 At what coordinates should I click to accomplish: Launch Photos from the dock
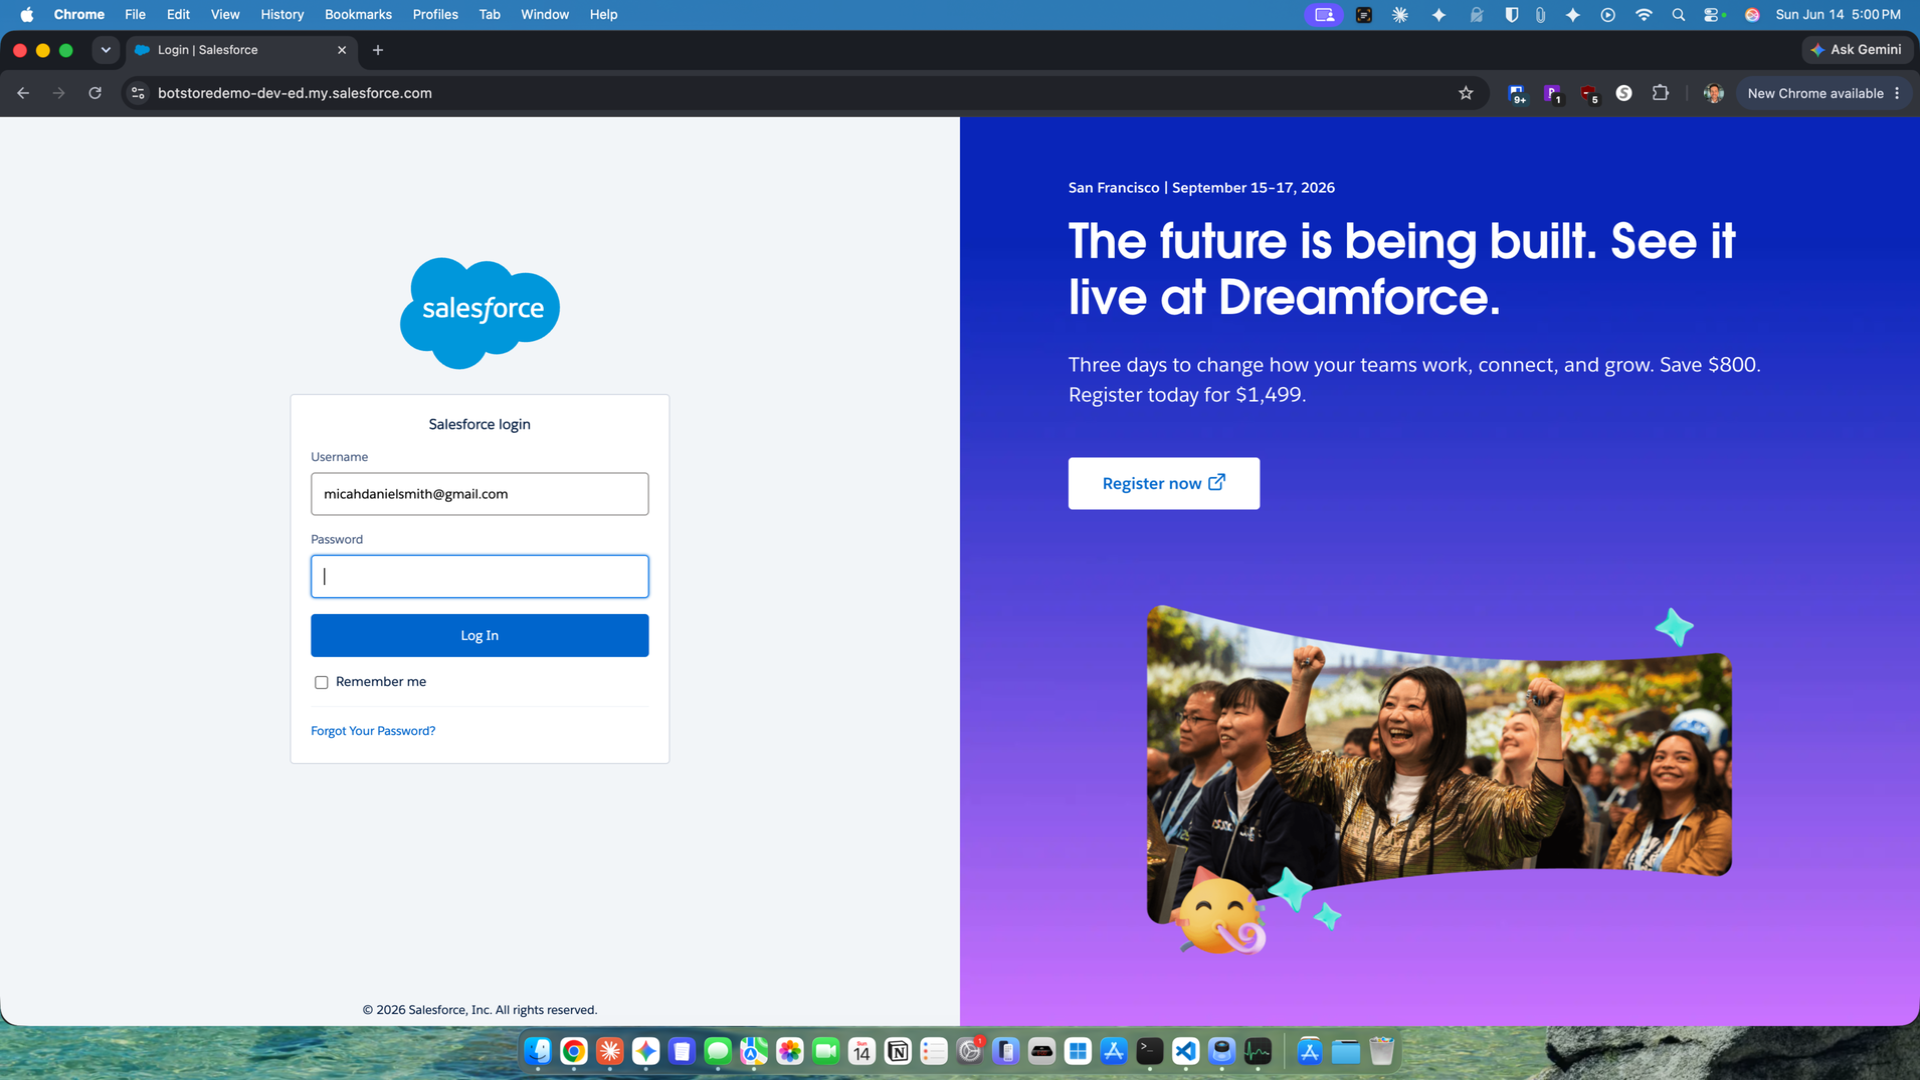(790, 1051)
